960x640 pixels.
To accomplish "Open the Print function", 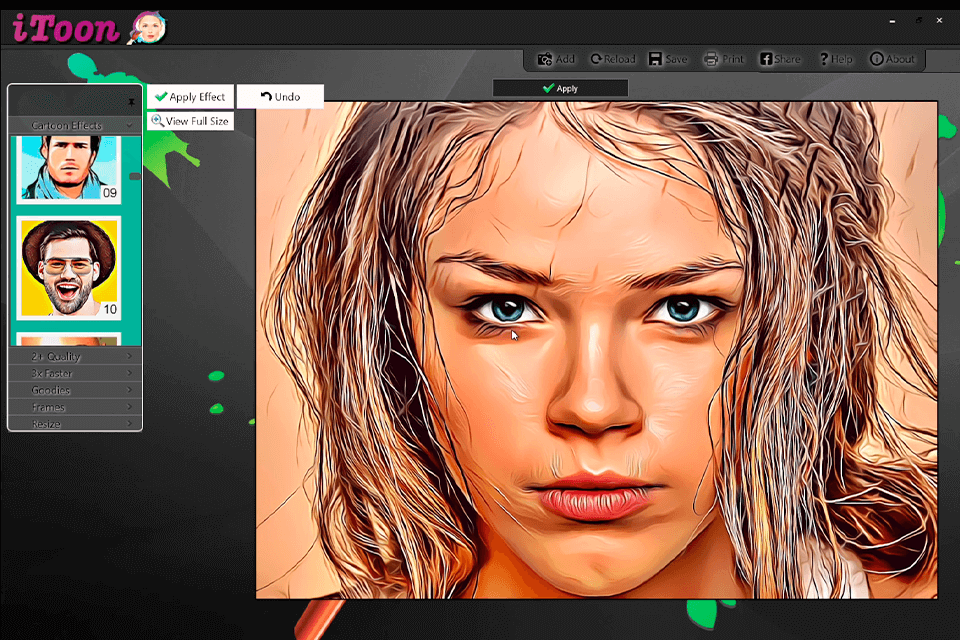I will (709, 58).
